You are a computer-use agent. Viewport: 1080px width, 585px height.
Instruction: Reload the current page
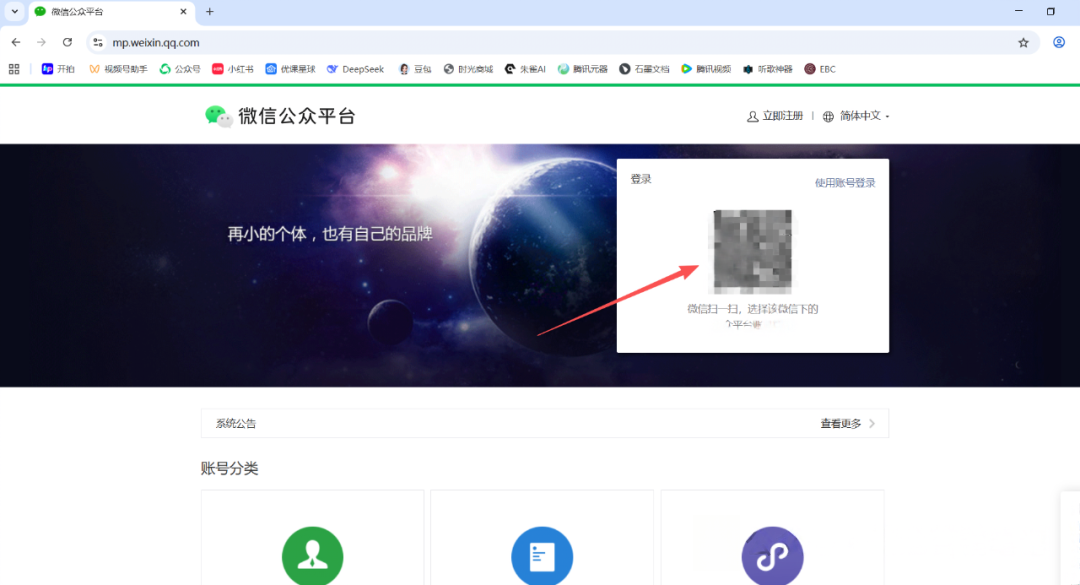tap(67, 43)
